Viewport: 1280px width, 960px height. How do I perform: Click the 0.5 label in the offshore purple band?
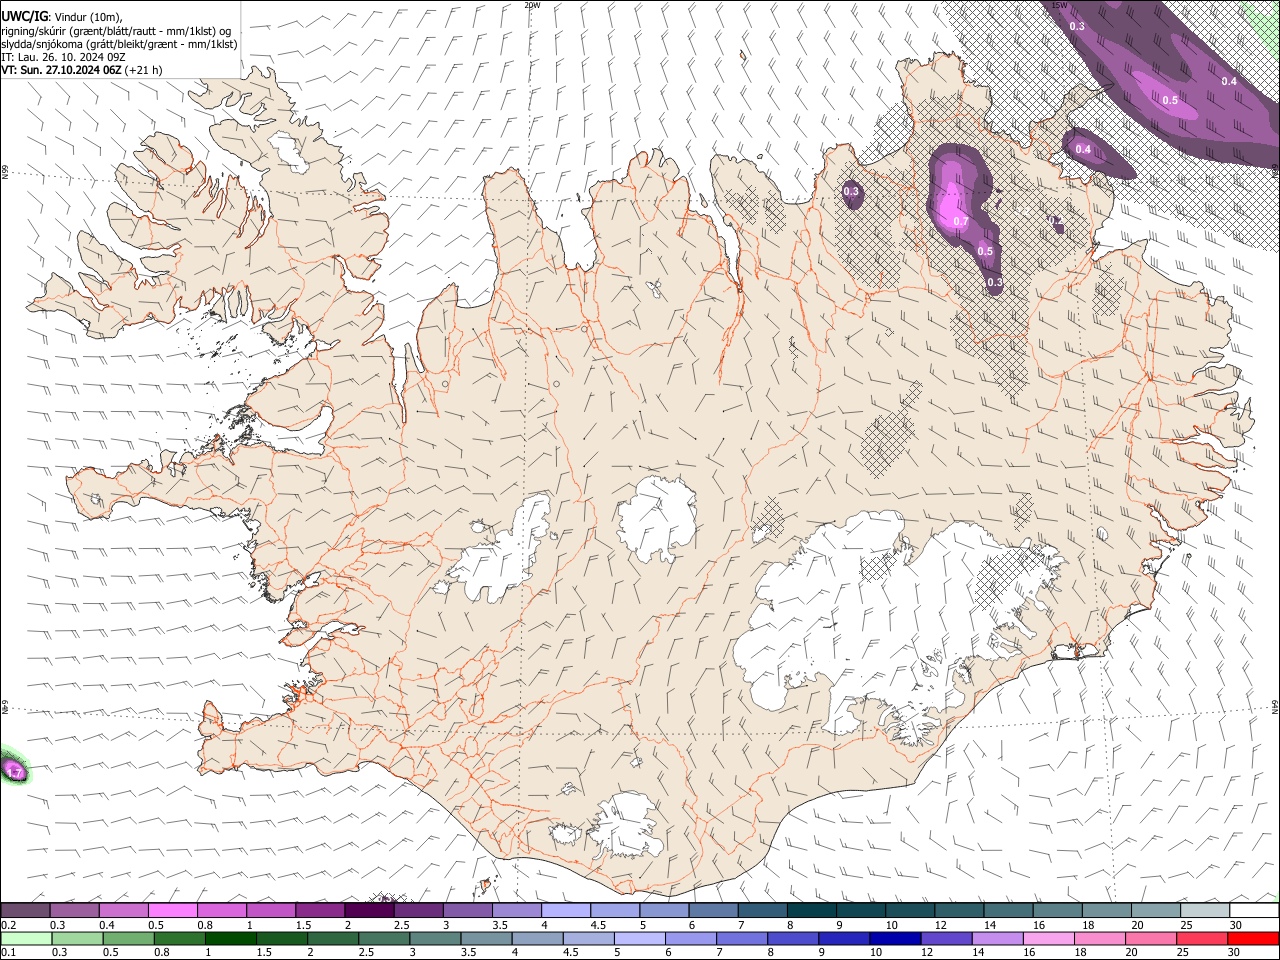1169,100
